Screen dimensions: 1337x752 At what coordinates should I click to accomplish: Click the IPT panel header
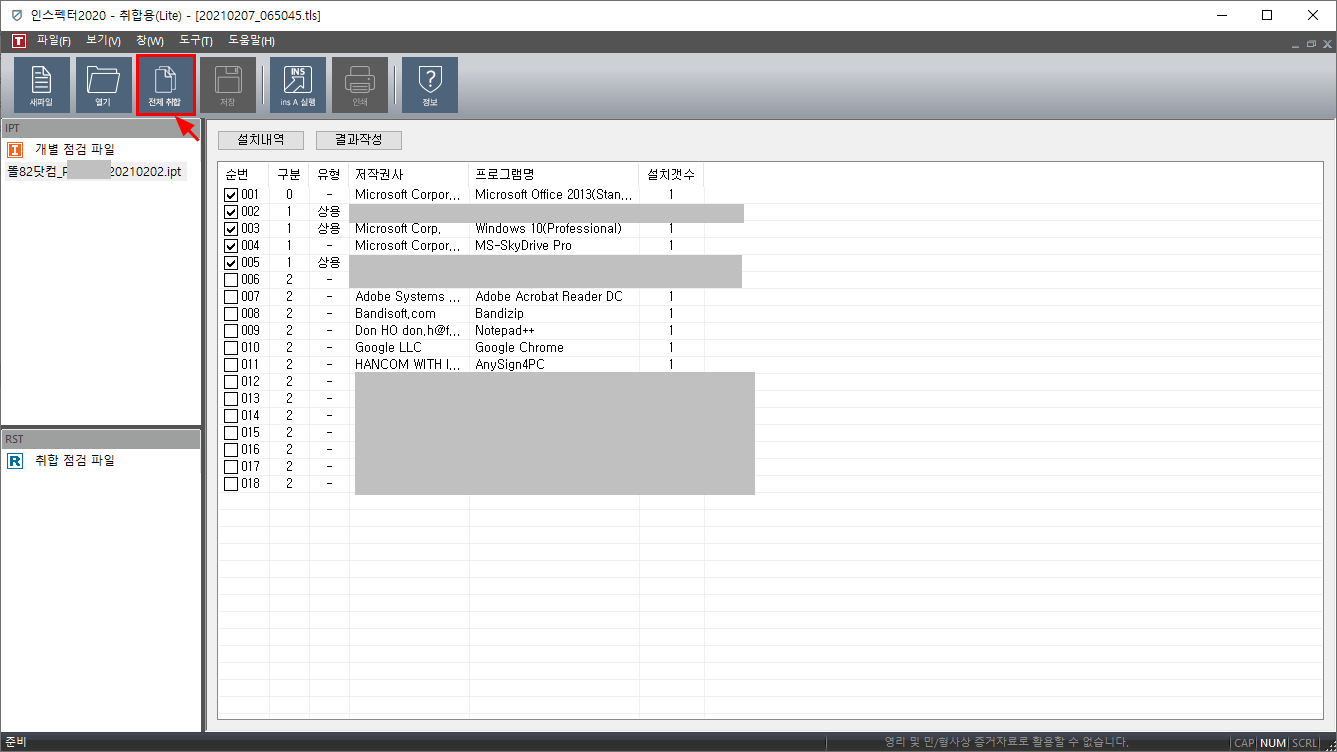point(101,128)
